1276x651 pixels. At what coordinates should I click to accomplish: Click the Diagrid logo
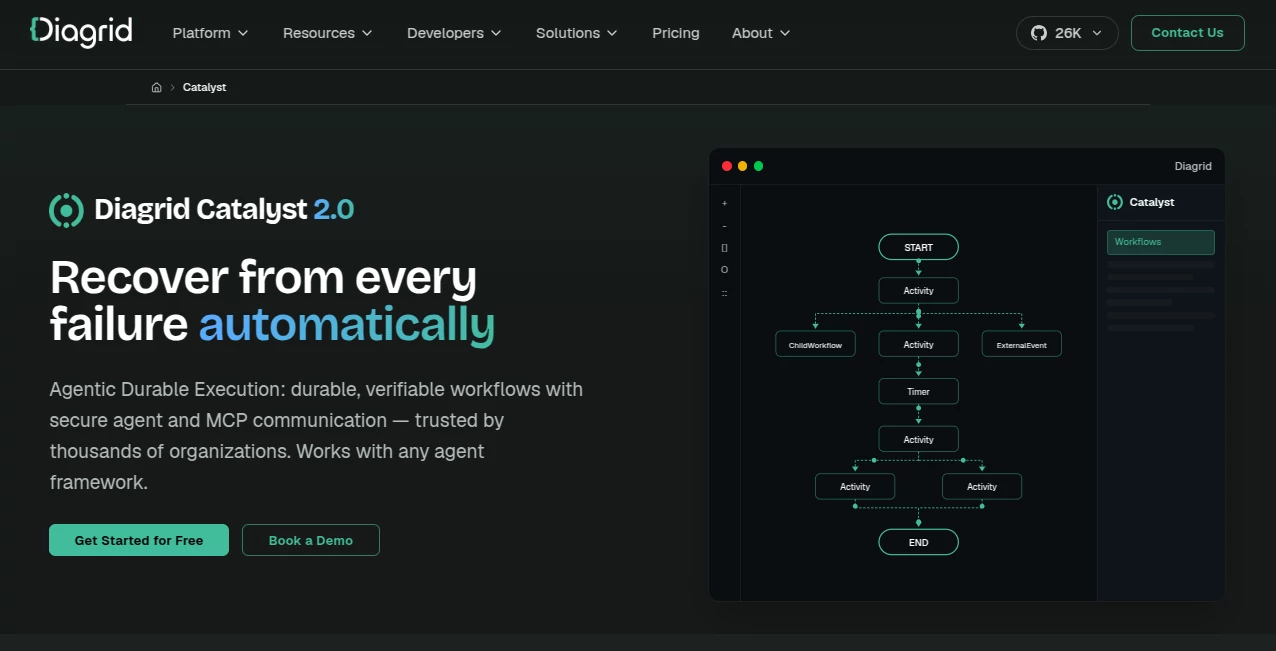[81, 32]
